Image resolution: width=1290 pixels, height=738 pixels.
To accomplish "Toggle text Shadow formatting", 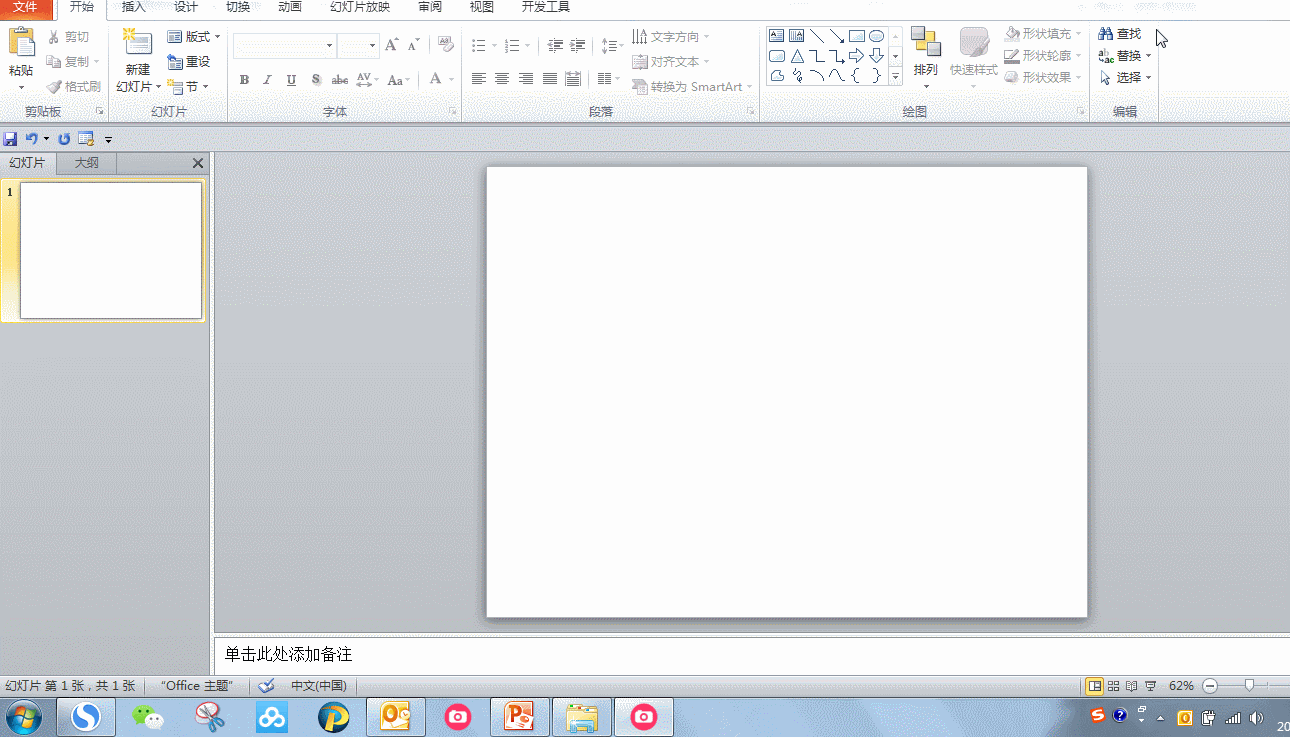I will (x=316, y=80).
